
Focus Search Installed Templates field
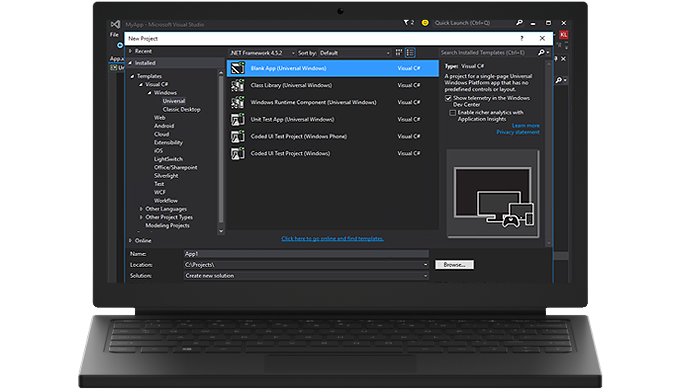pyautogui.click(x=488, y=52)
